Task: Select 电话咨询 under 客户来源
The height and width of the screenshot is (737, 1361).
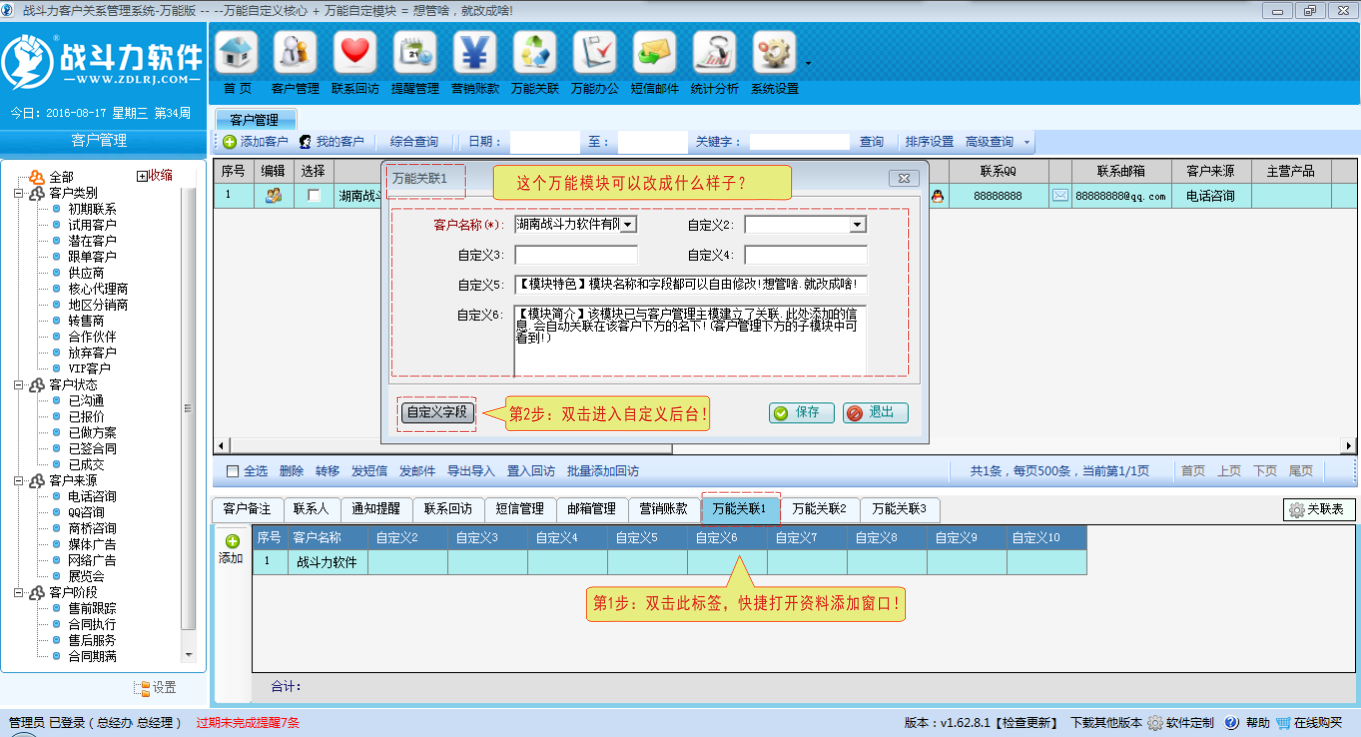Action: coord(92,497)
